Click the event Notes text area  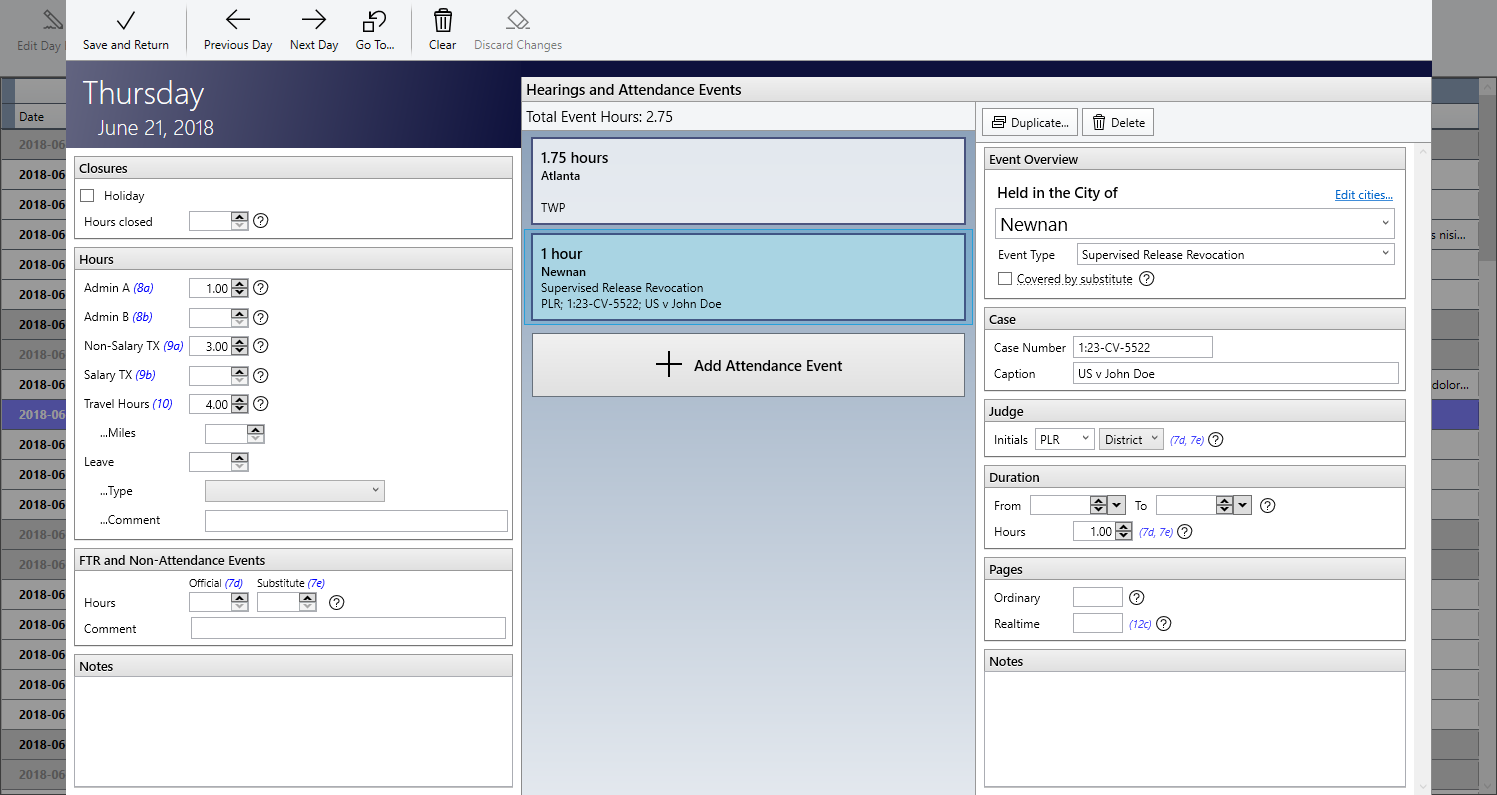pos(1195,729)
